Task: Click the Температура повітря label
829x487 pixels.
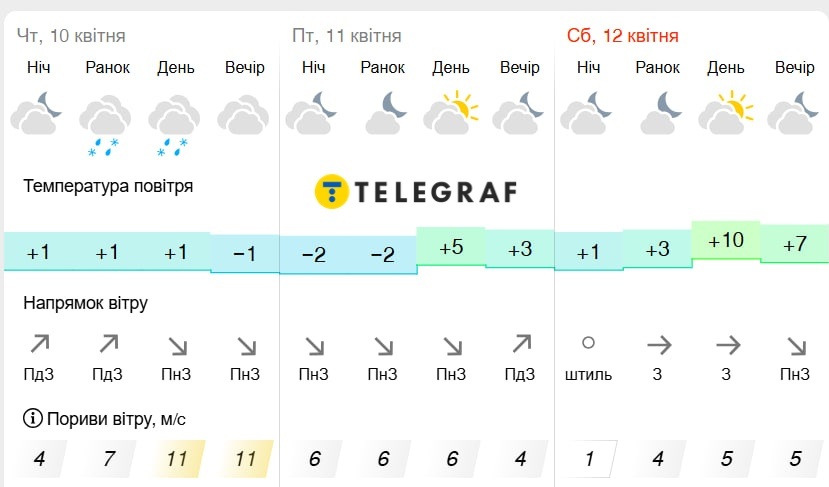Action: click(x=108, y=186)
